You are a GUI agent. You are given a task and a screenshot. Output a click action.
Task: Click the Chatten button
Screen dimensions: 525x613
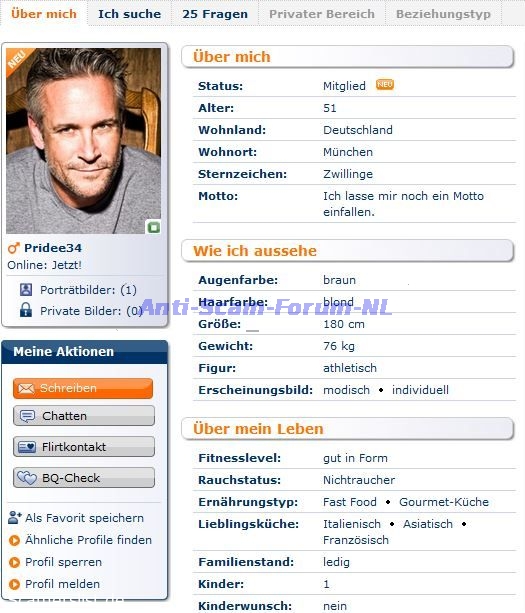pos(84,416)
